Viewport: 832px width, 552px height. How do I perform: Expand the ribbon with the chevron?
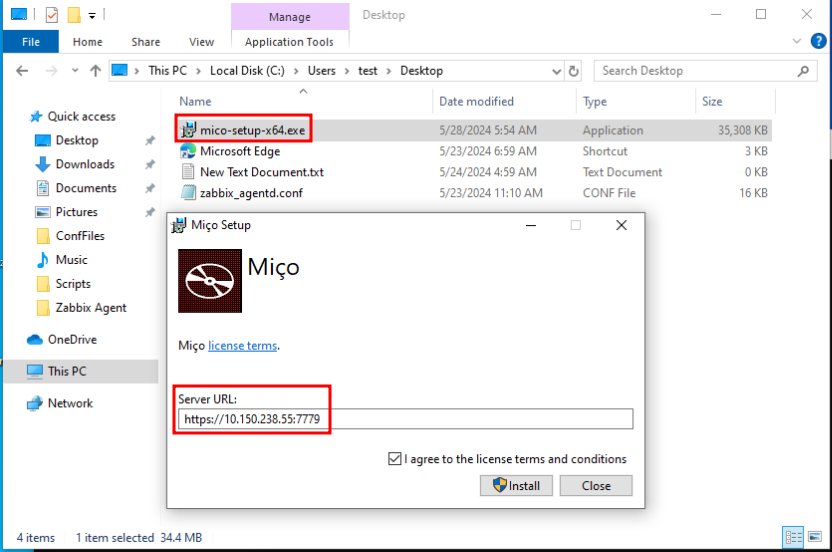[796, 41]
